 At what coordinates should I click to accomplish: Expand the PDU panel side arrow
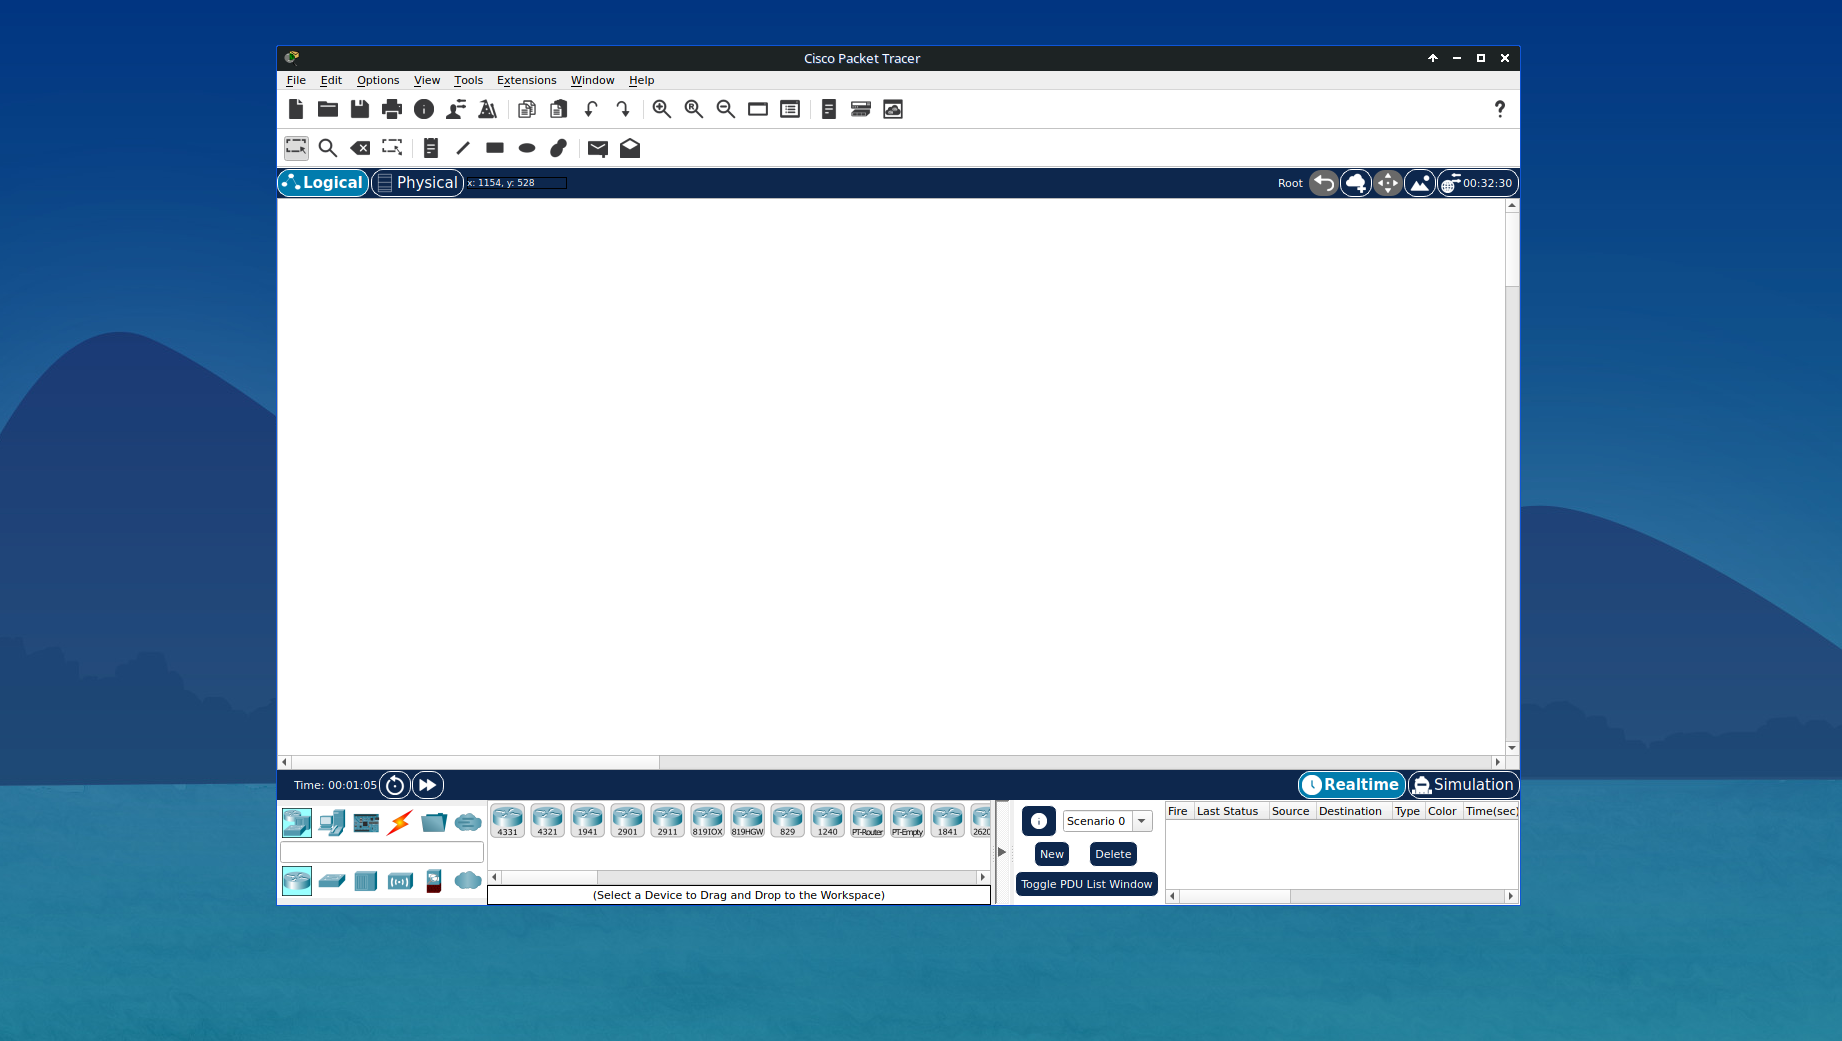pyautogui.click(x=1002, y=852)
